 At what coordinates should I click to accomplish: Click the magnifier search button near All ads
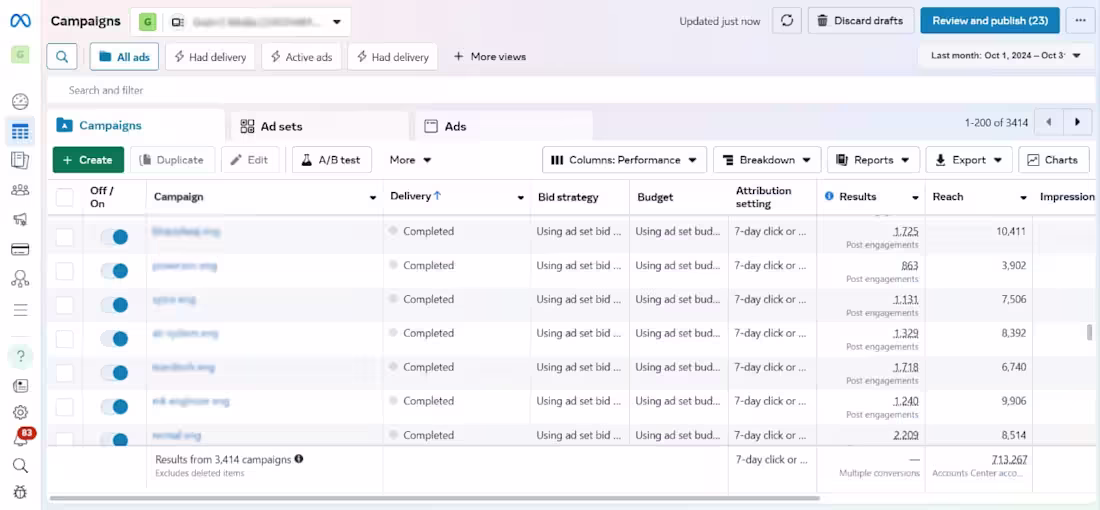[62, 57]
